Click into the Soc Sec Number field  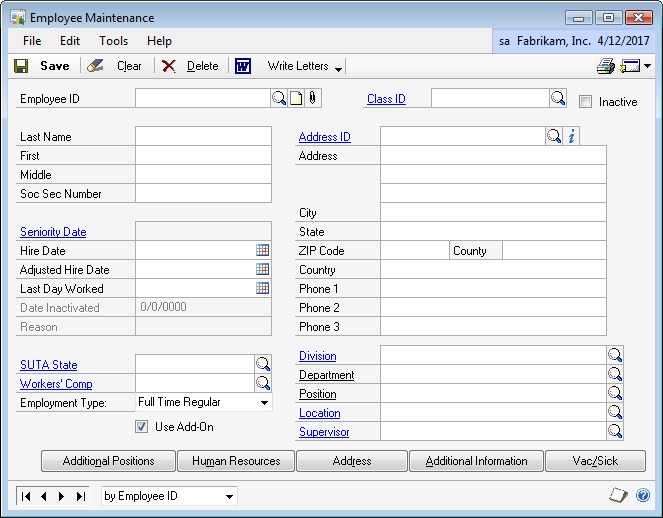[203, 193]
